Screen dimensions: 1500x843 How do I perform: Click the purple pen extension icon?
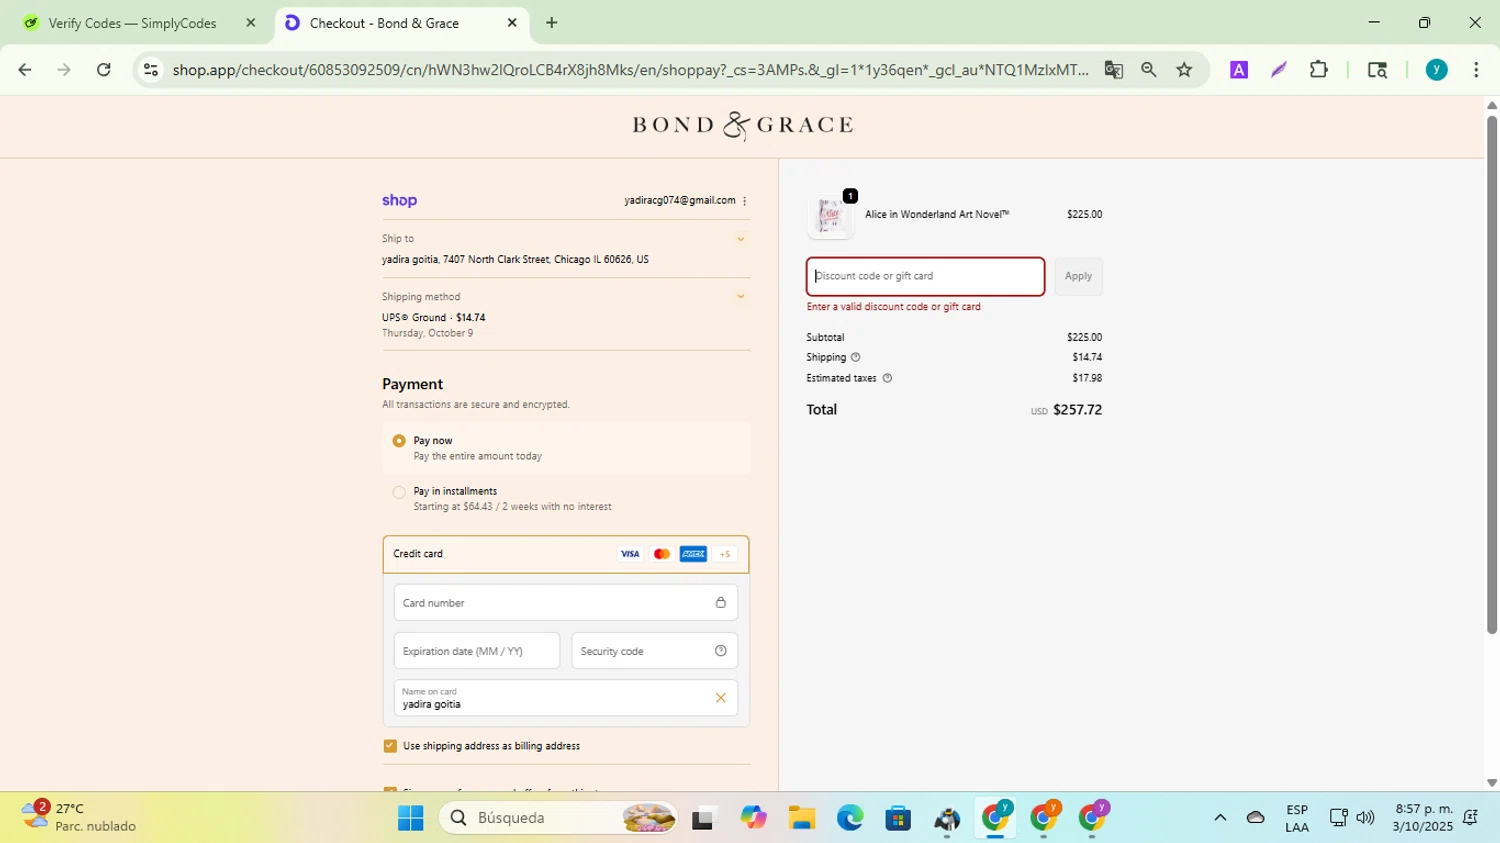(x=1279, y=70)
